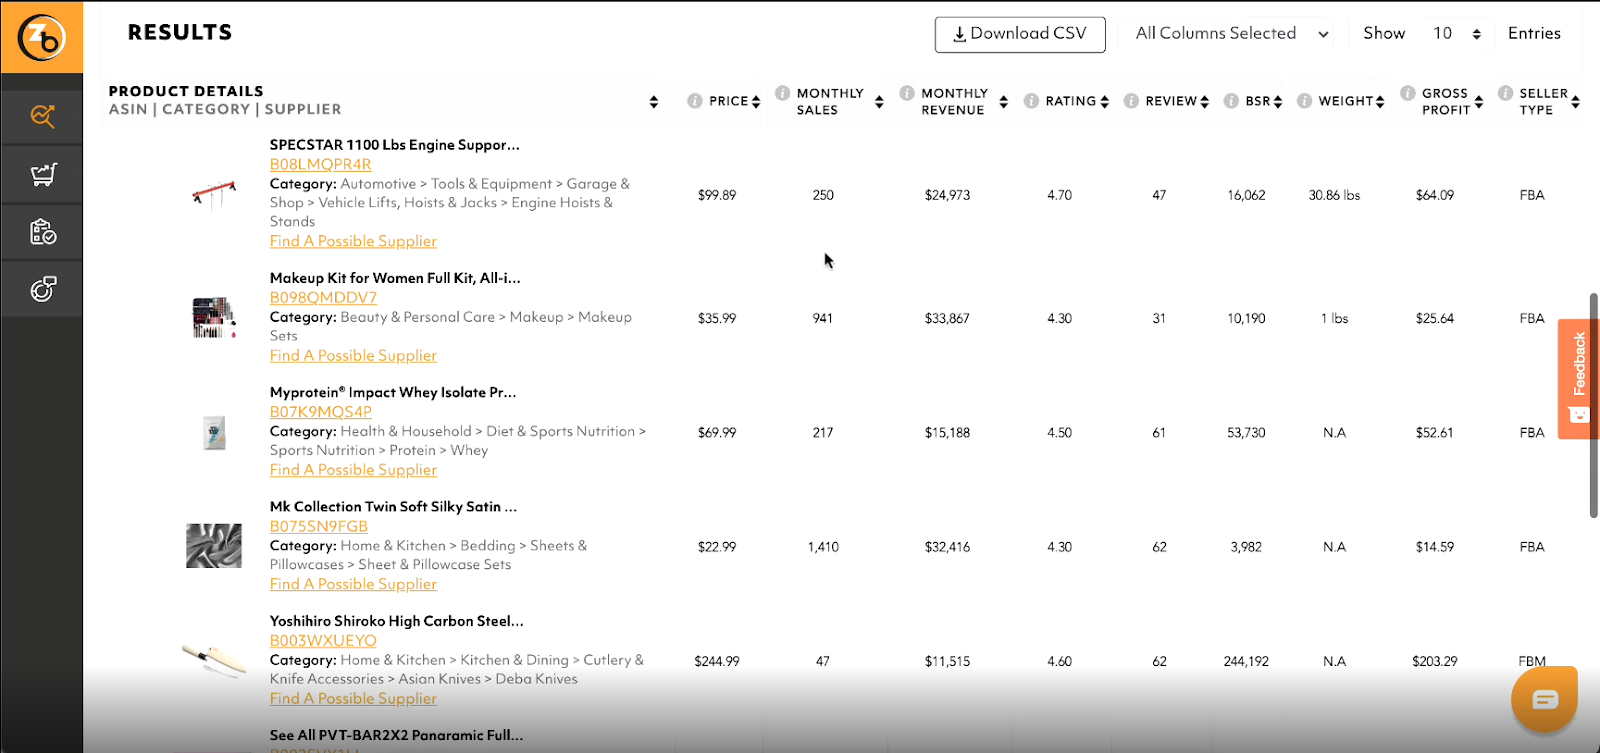Sort results by BSR column arrows
1600x753 pixels.
point(1277,102)
